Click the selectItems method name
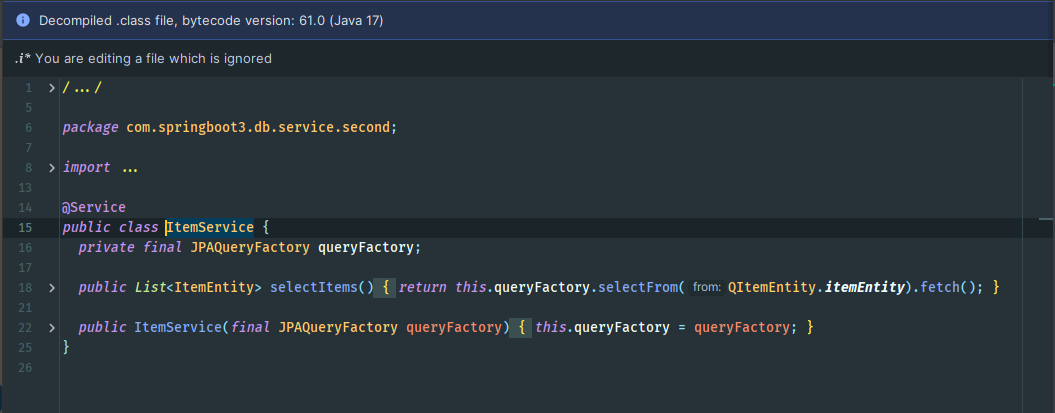Screen dimensions: 1055x413 pyautogui.click(x=314, y=287)
